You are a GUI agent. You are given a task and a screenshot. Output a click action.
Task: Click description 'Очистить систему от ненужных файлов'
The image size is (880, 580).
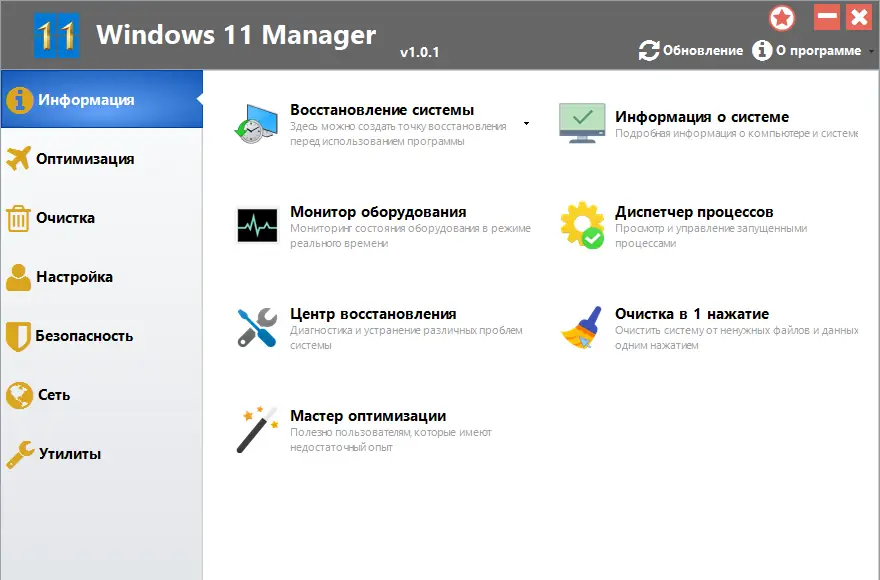coord(712,331)
